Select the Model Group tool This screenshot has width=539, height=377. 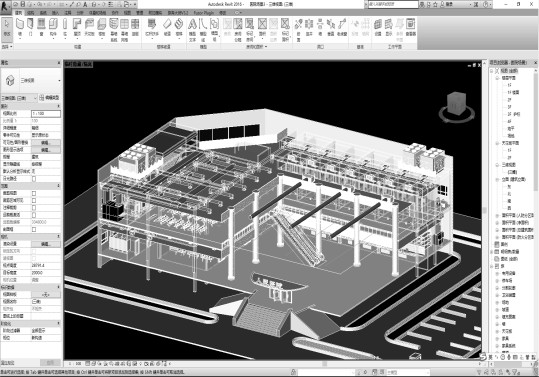coord(214,30)
